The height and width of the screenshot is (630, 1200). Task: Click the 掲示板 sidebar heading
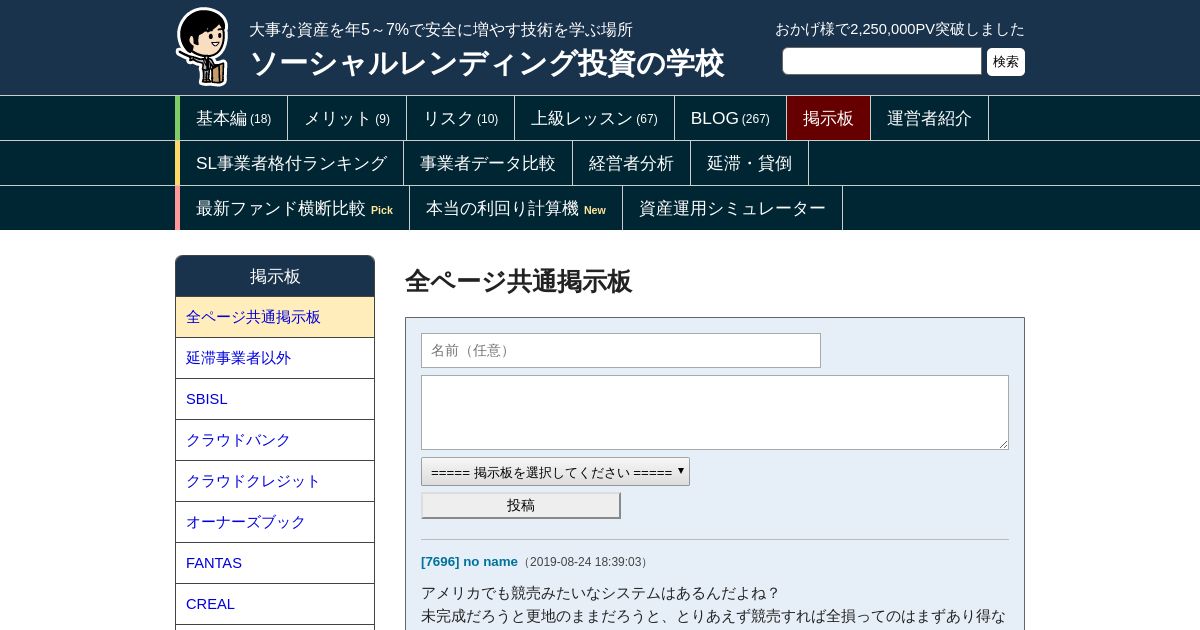(x=275, y=276)
